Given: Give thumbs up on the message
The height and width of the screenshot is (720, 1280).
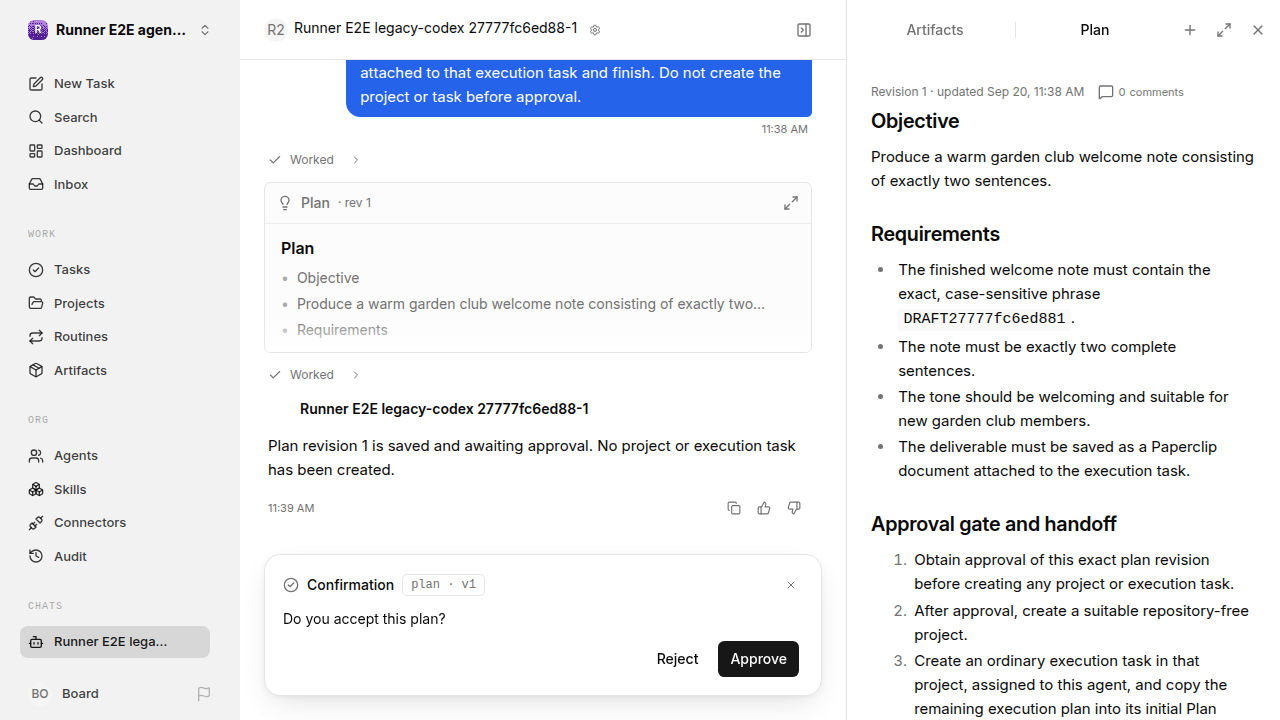Looking at the screenshot, I should 764,508.
